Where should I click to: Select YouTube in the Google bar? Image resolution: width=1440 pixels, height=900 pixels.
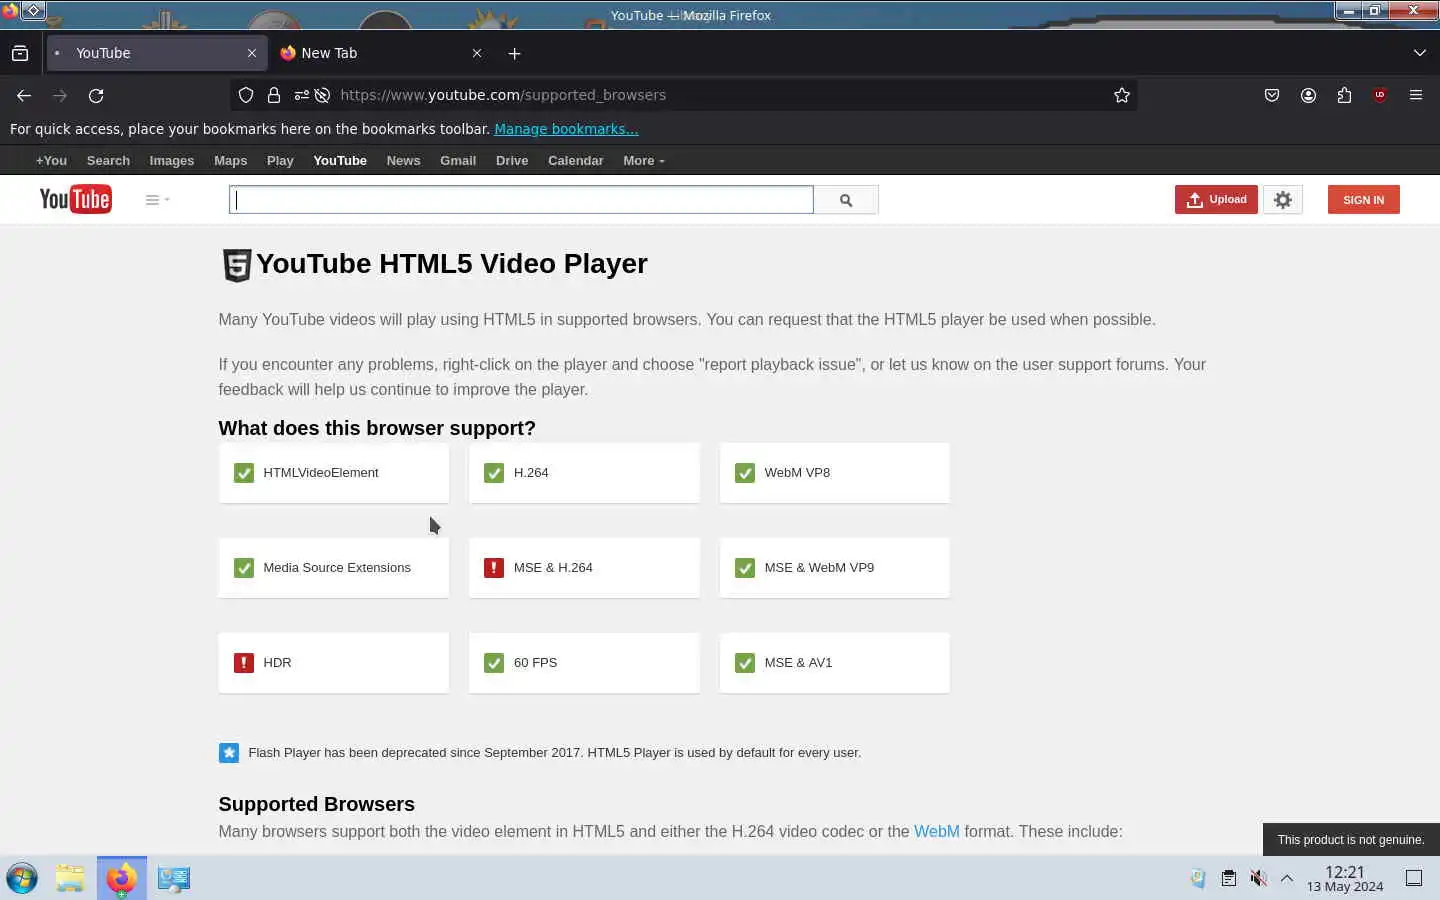click(340, 161)
